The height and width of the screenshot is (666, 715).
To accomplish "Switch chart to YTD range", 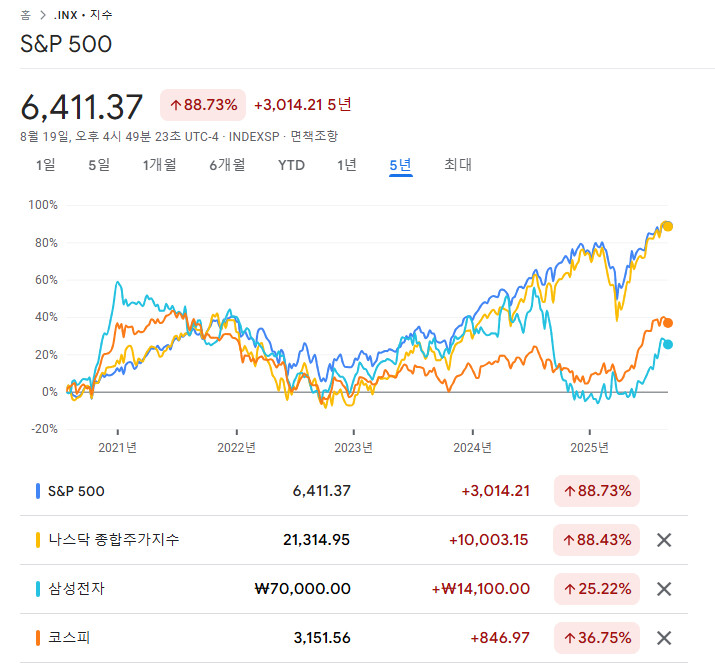I will point(291,165).
